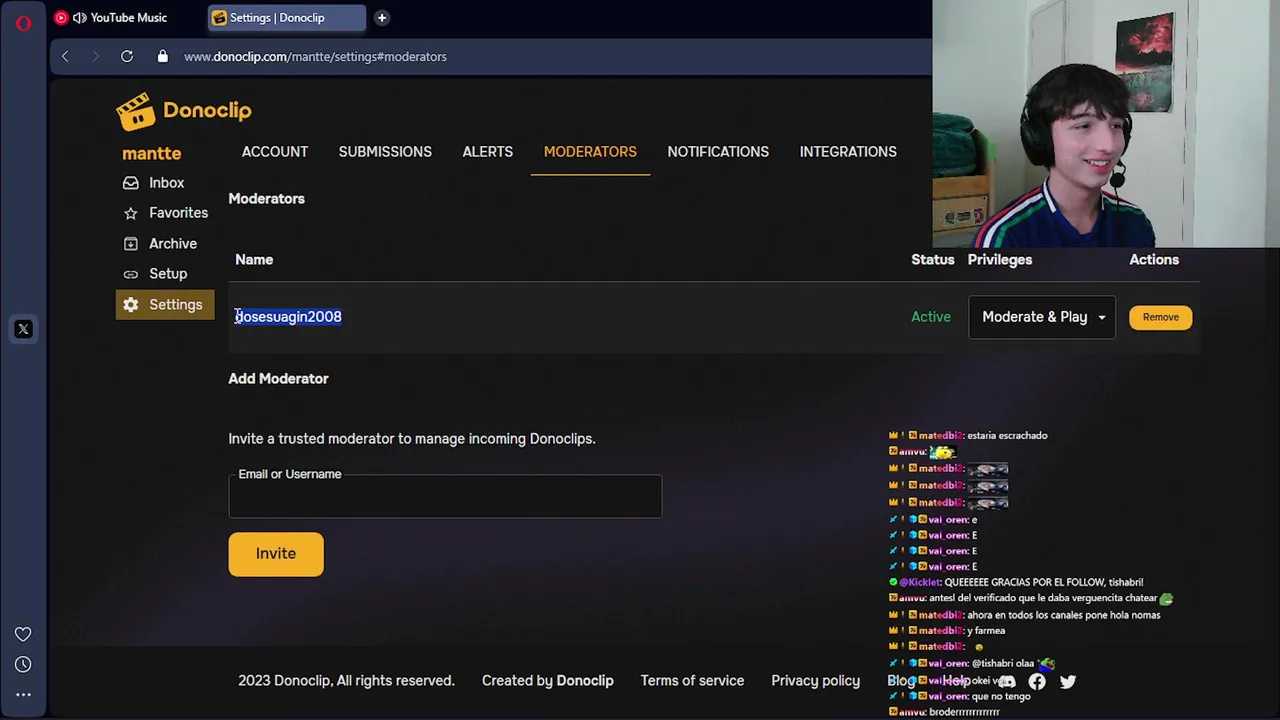Switch to the YouTube Music tab

128,17
